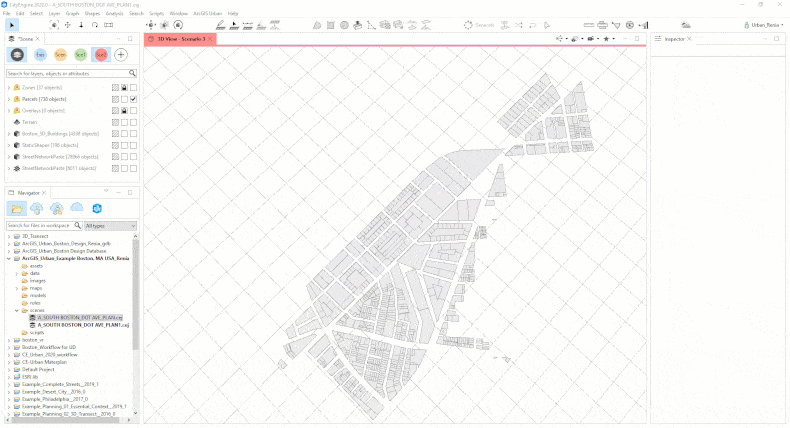Uncheck the Parcels layer selected checkbox

click(134, 99)
